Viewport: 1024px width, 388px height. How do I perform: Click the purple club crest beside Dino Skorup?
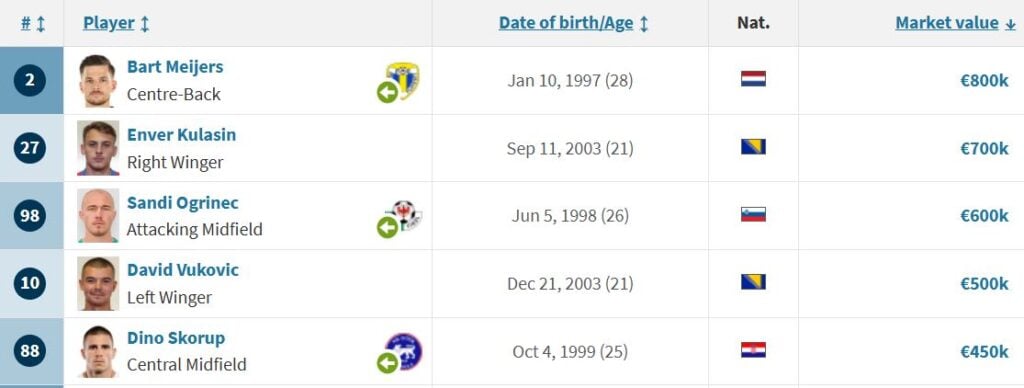[x=404, y=351]
